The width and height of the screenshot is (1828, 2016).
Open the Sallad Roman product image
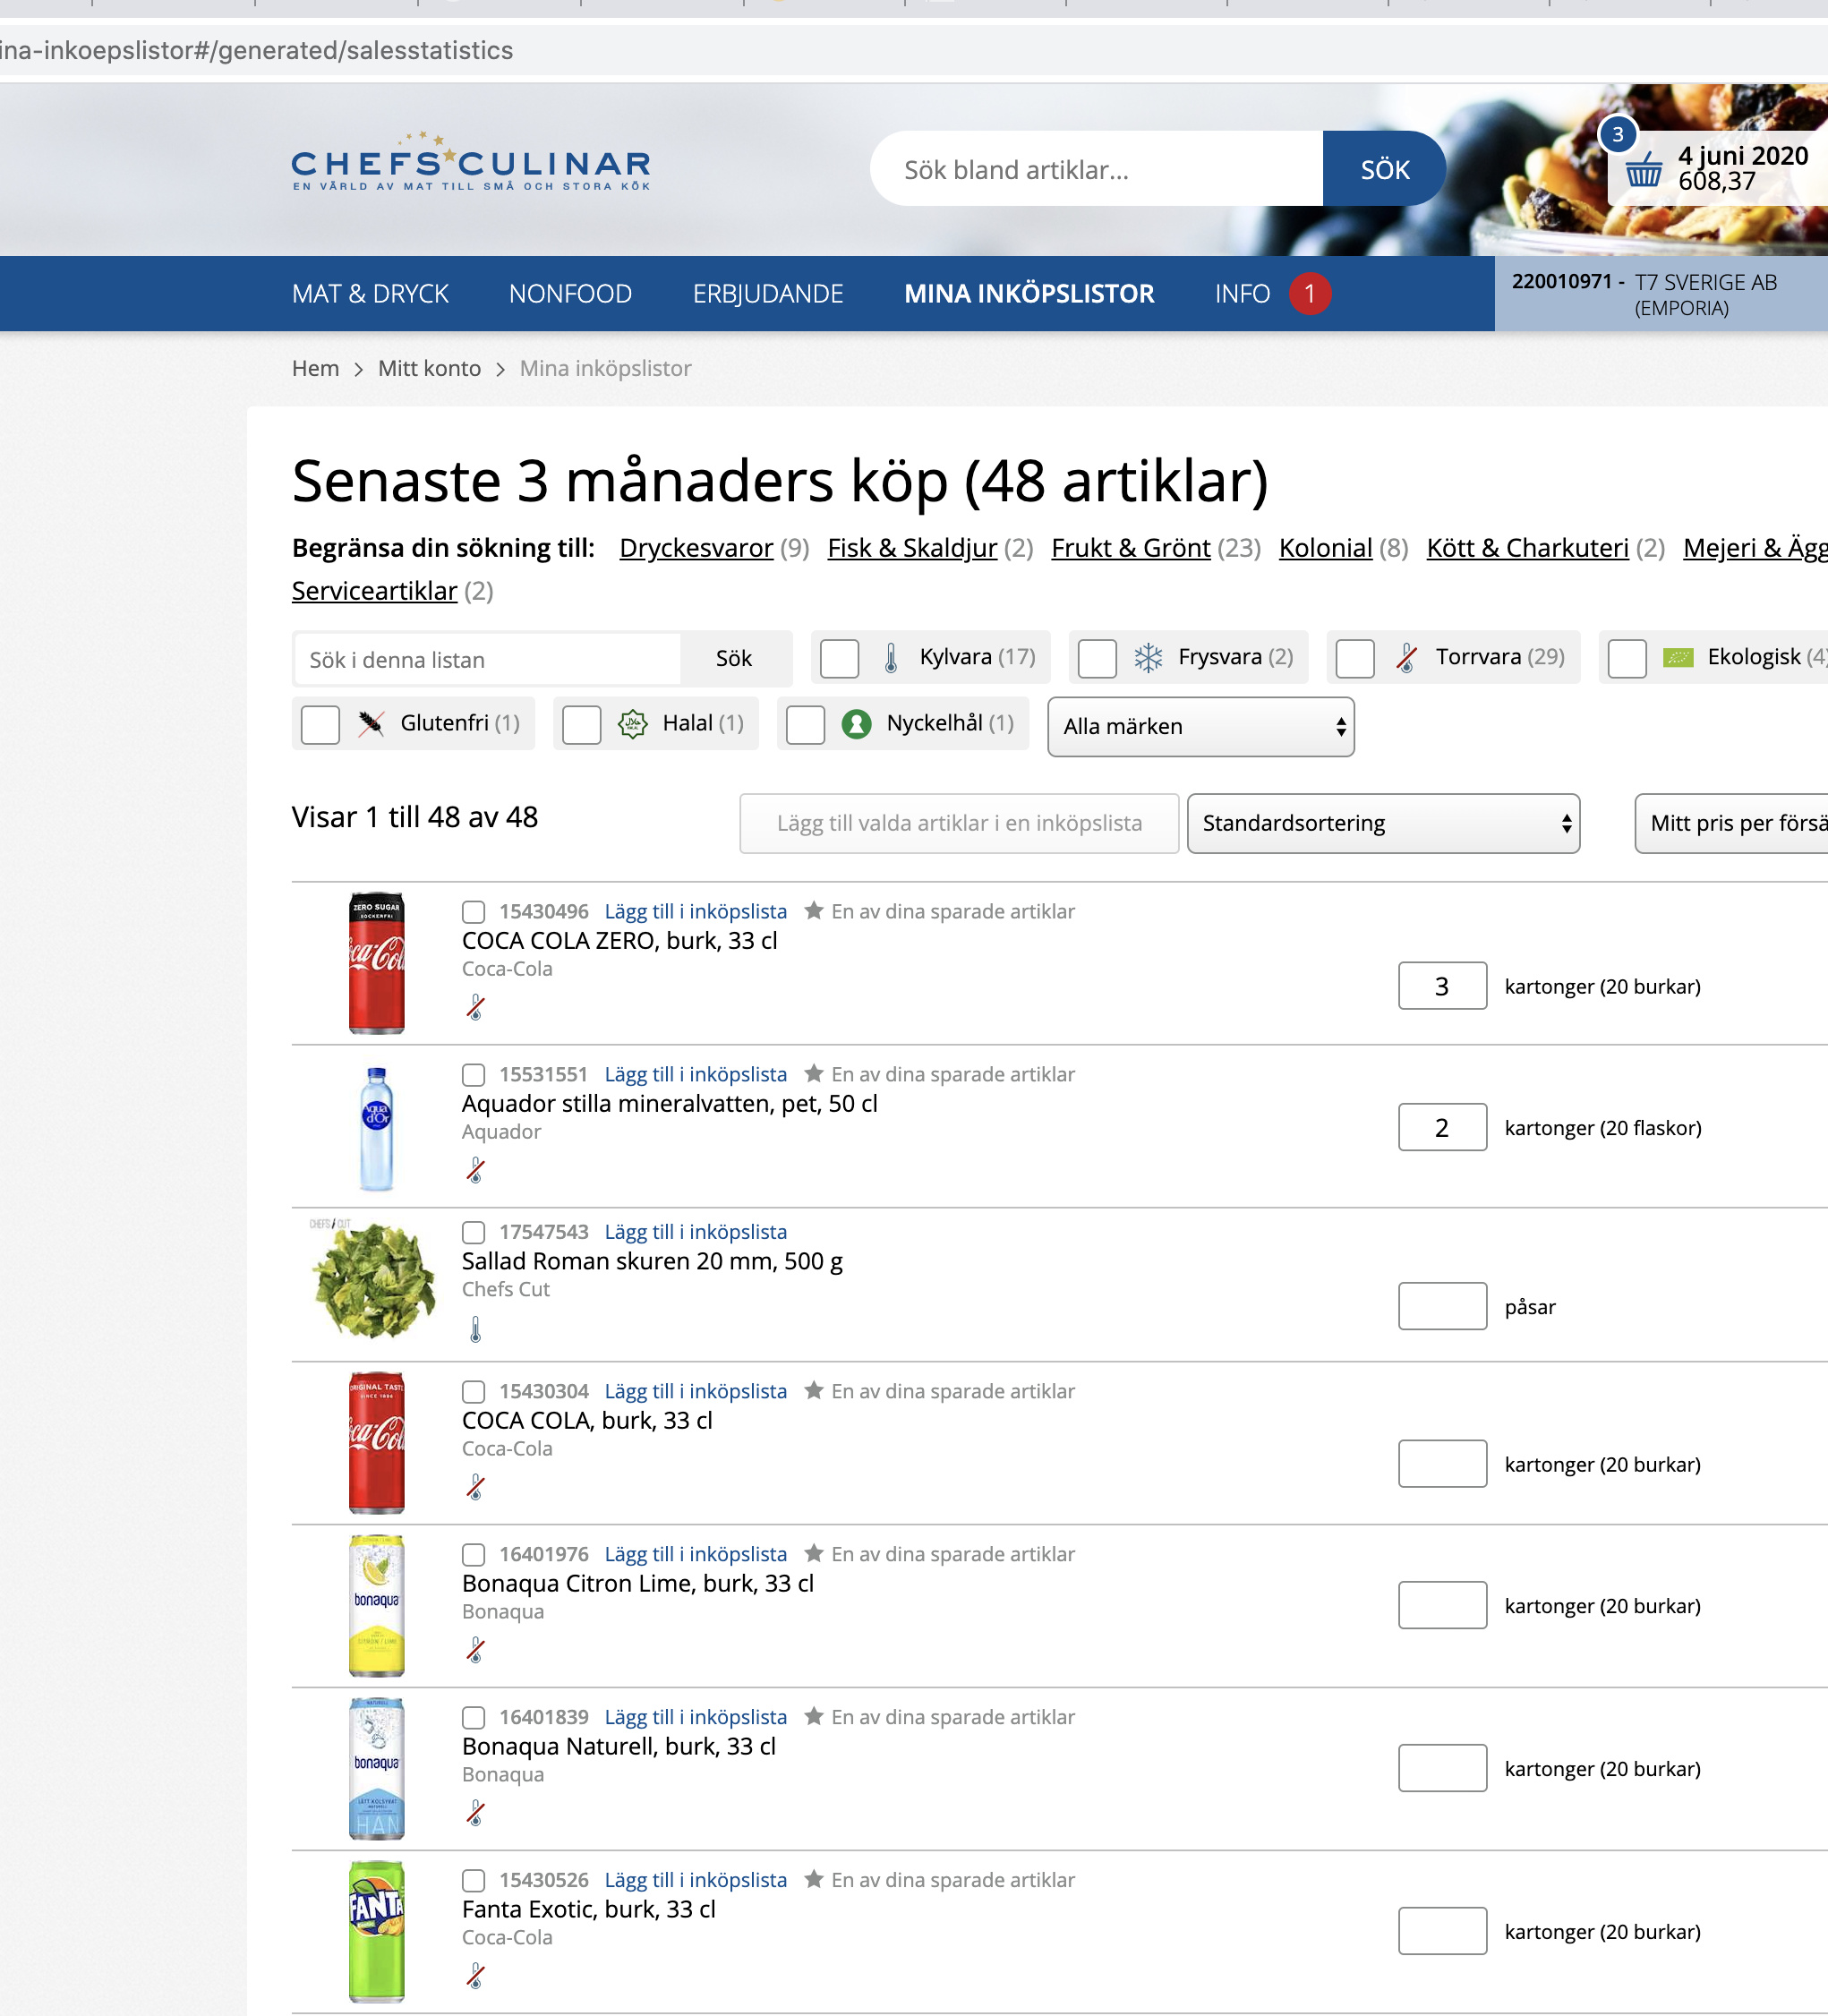tap(374, 1280)
